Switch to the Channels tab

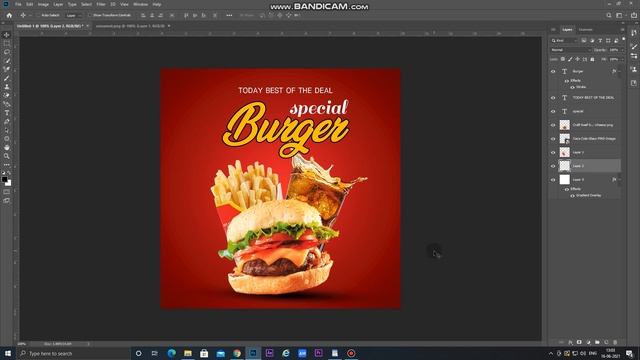click(x=585, y=29)
